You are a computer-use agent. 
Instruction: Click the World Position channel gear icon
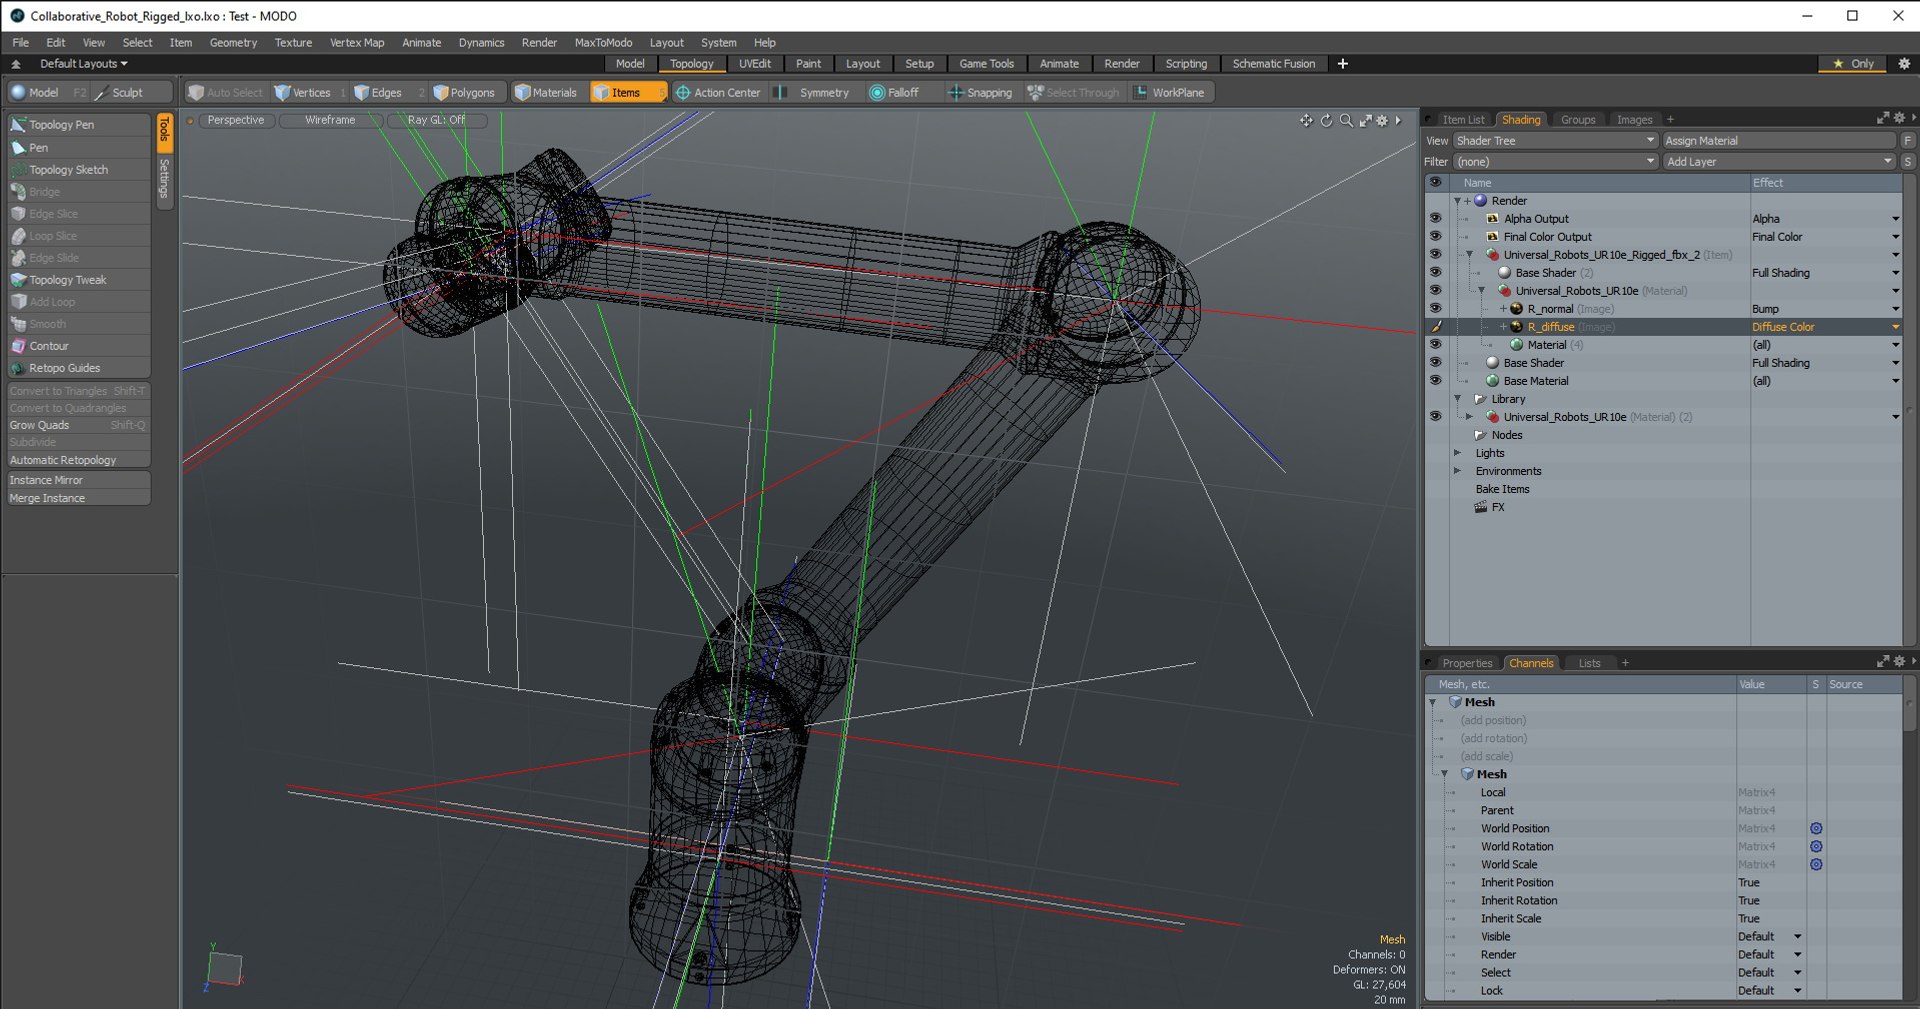pos(1816,829)
